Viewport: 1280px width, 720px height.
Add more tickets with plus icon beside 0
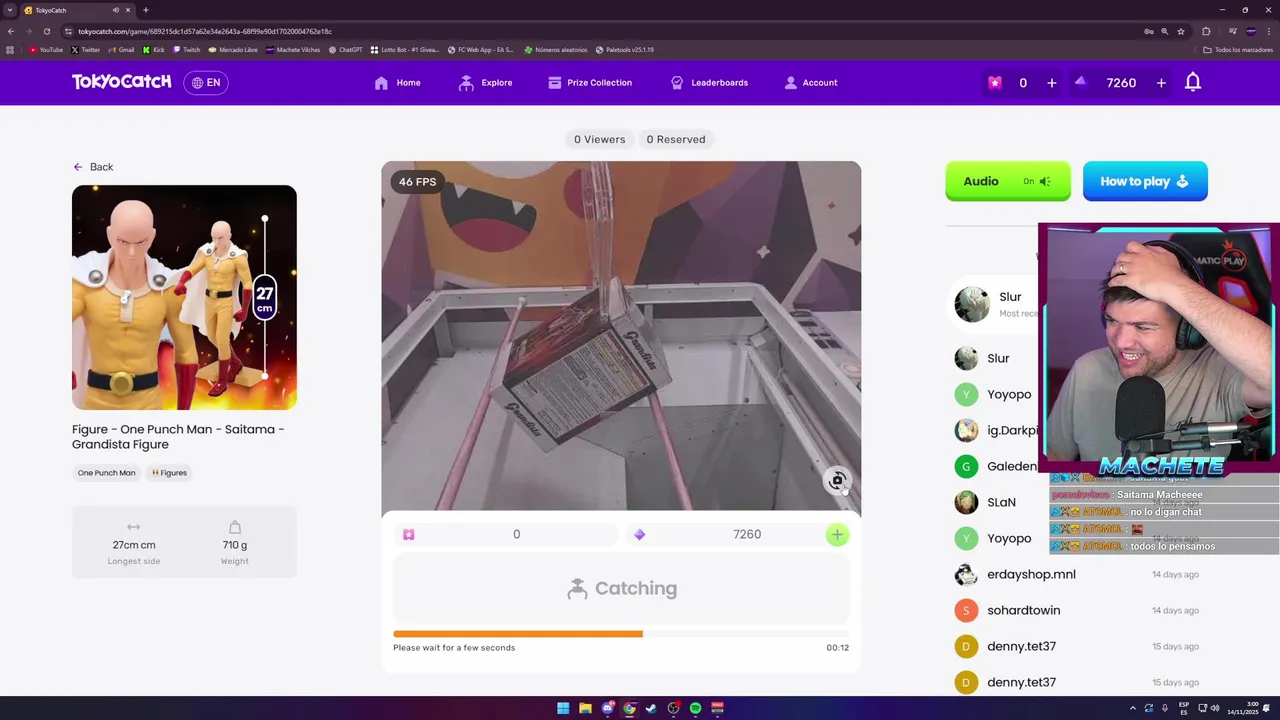coord(1051,83)
